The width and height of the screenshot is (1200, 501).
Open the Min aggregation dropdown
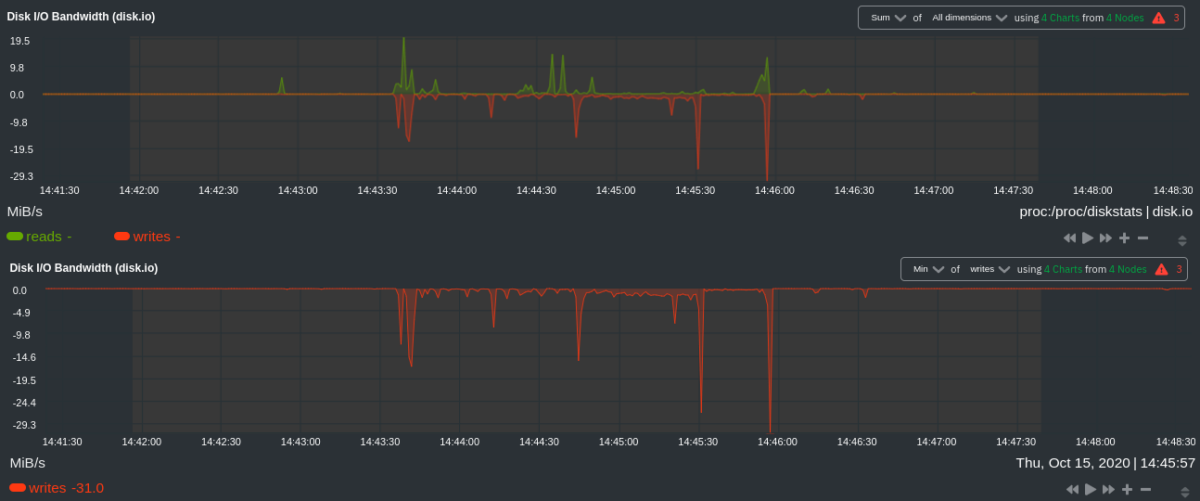pos(929,269)
